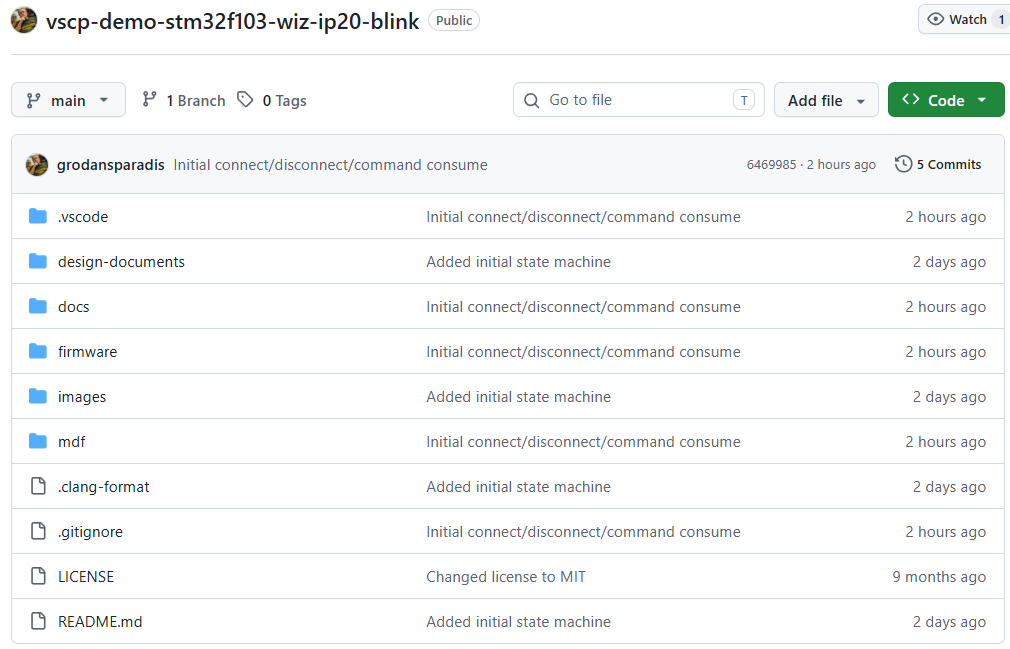Image resolution: width=1010 pixels, height=649 pixels.
Task: Click the images folder icon
Action: tap(38, 397)
